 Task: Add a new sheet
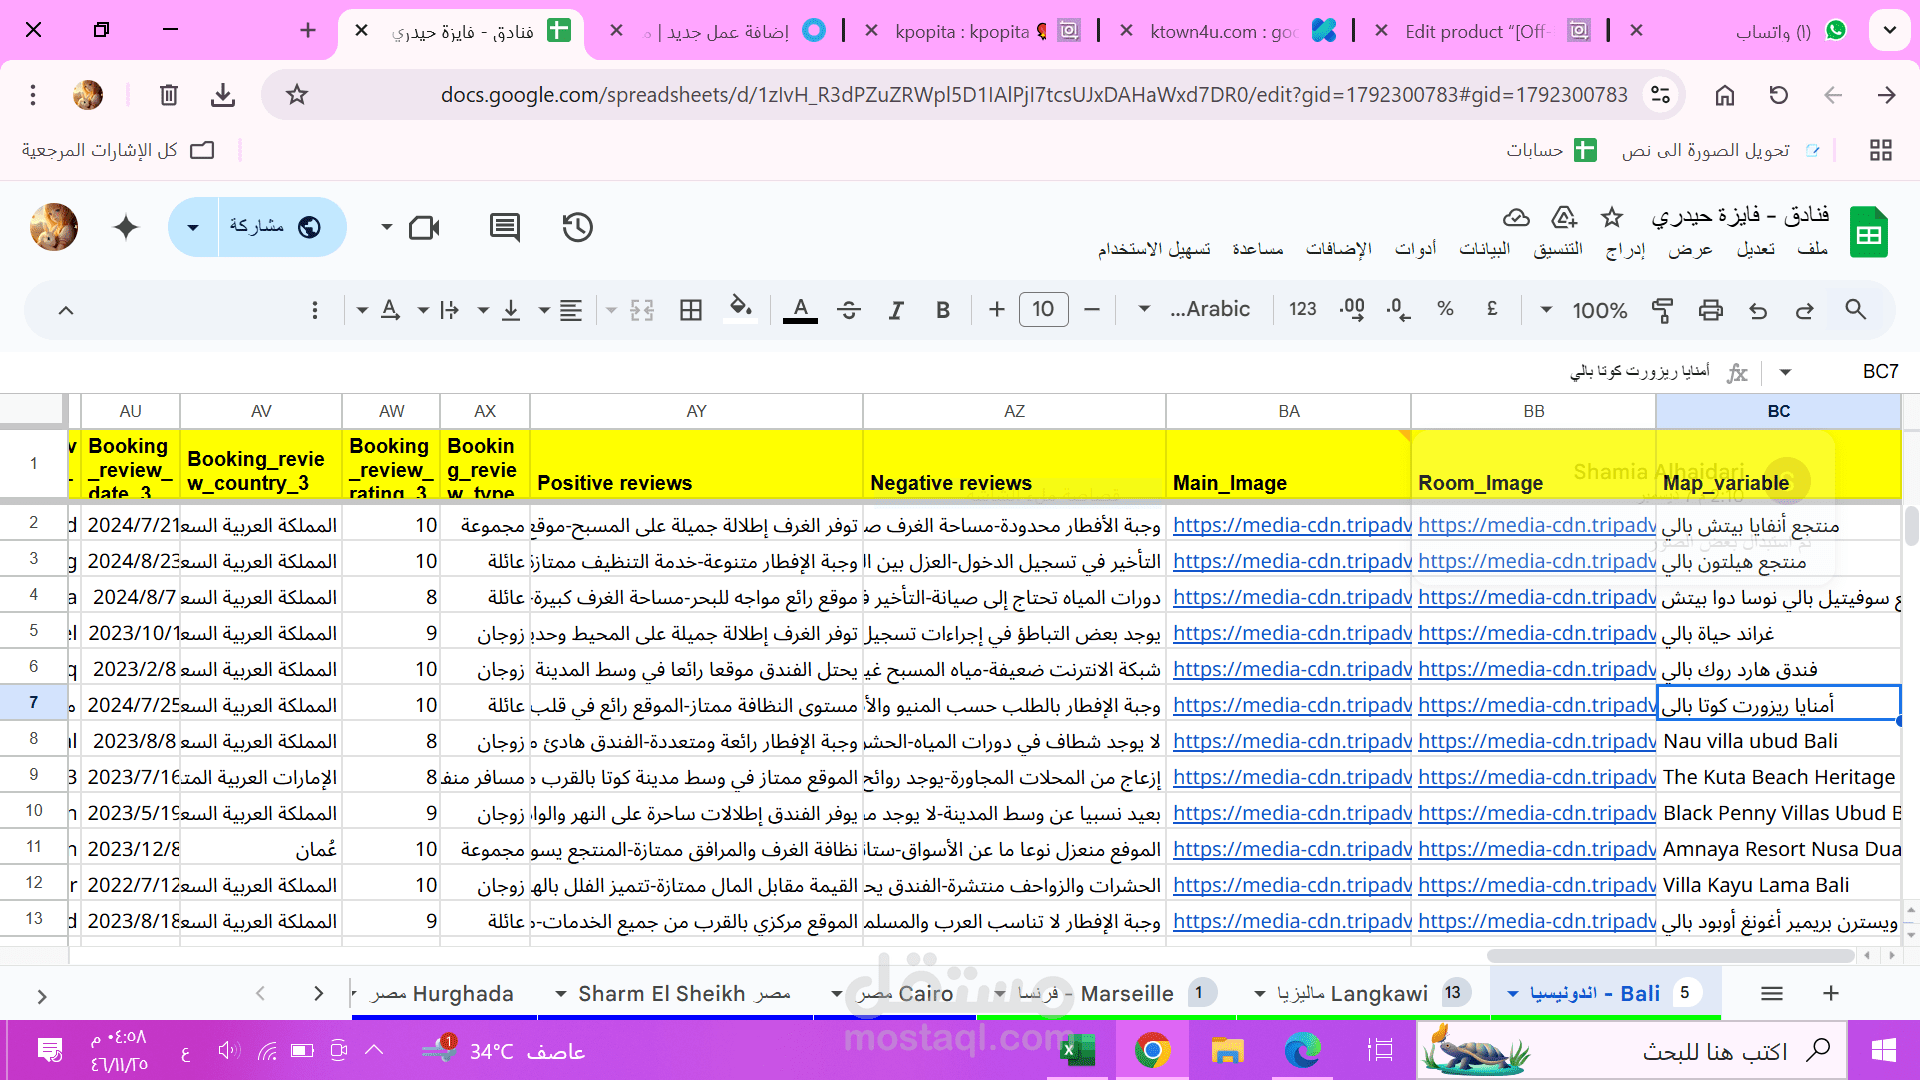1831,993
